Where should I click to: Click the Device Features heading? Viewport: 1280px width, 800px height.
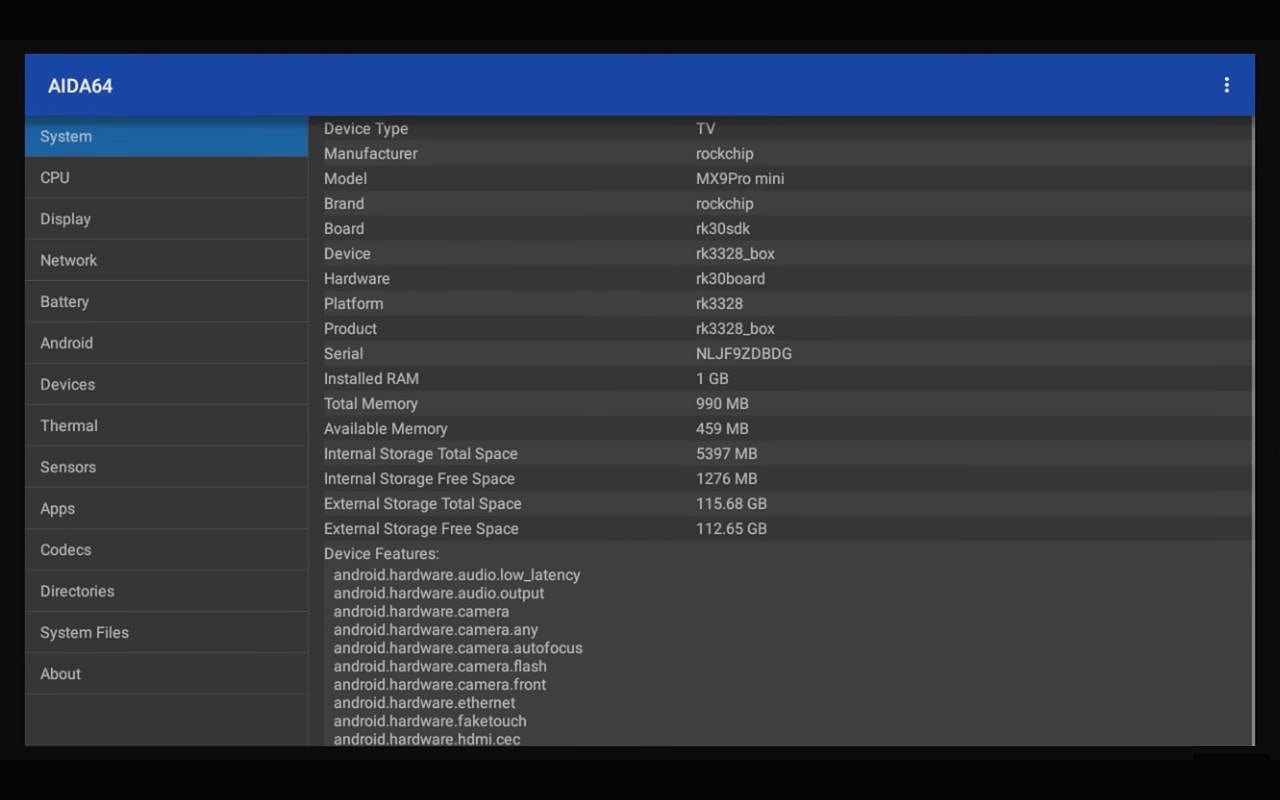[382, 554]
